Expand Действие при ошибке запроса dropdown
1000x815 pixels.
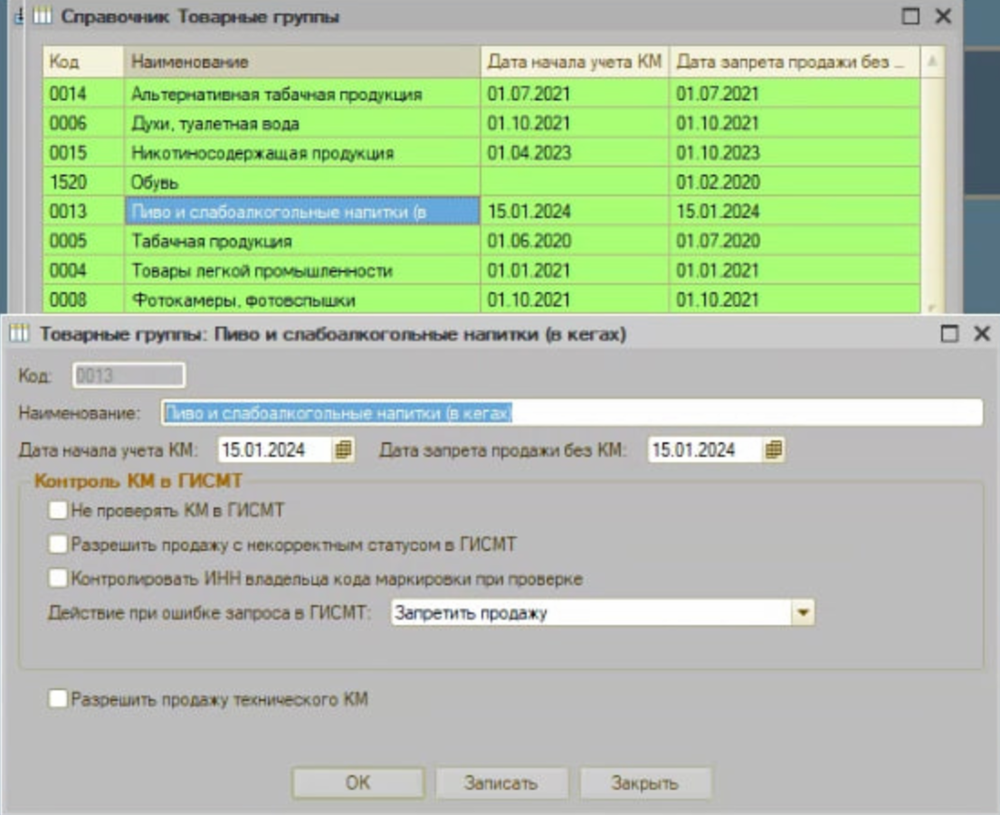pyautogui.click(x=804, y=613)
